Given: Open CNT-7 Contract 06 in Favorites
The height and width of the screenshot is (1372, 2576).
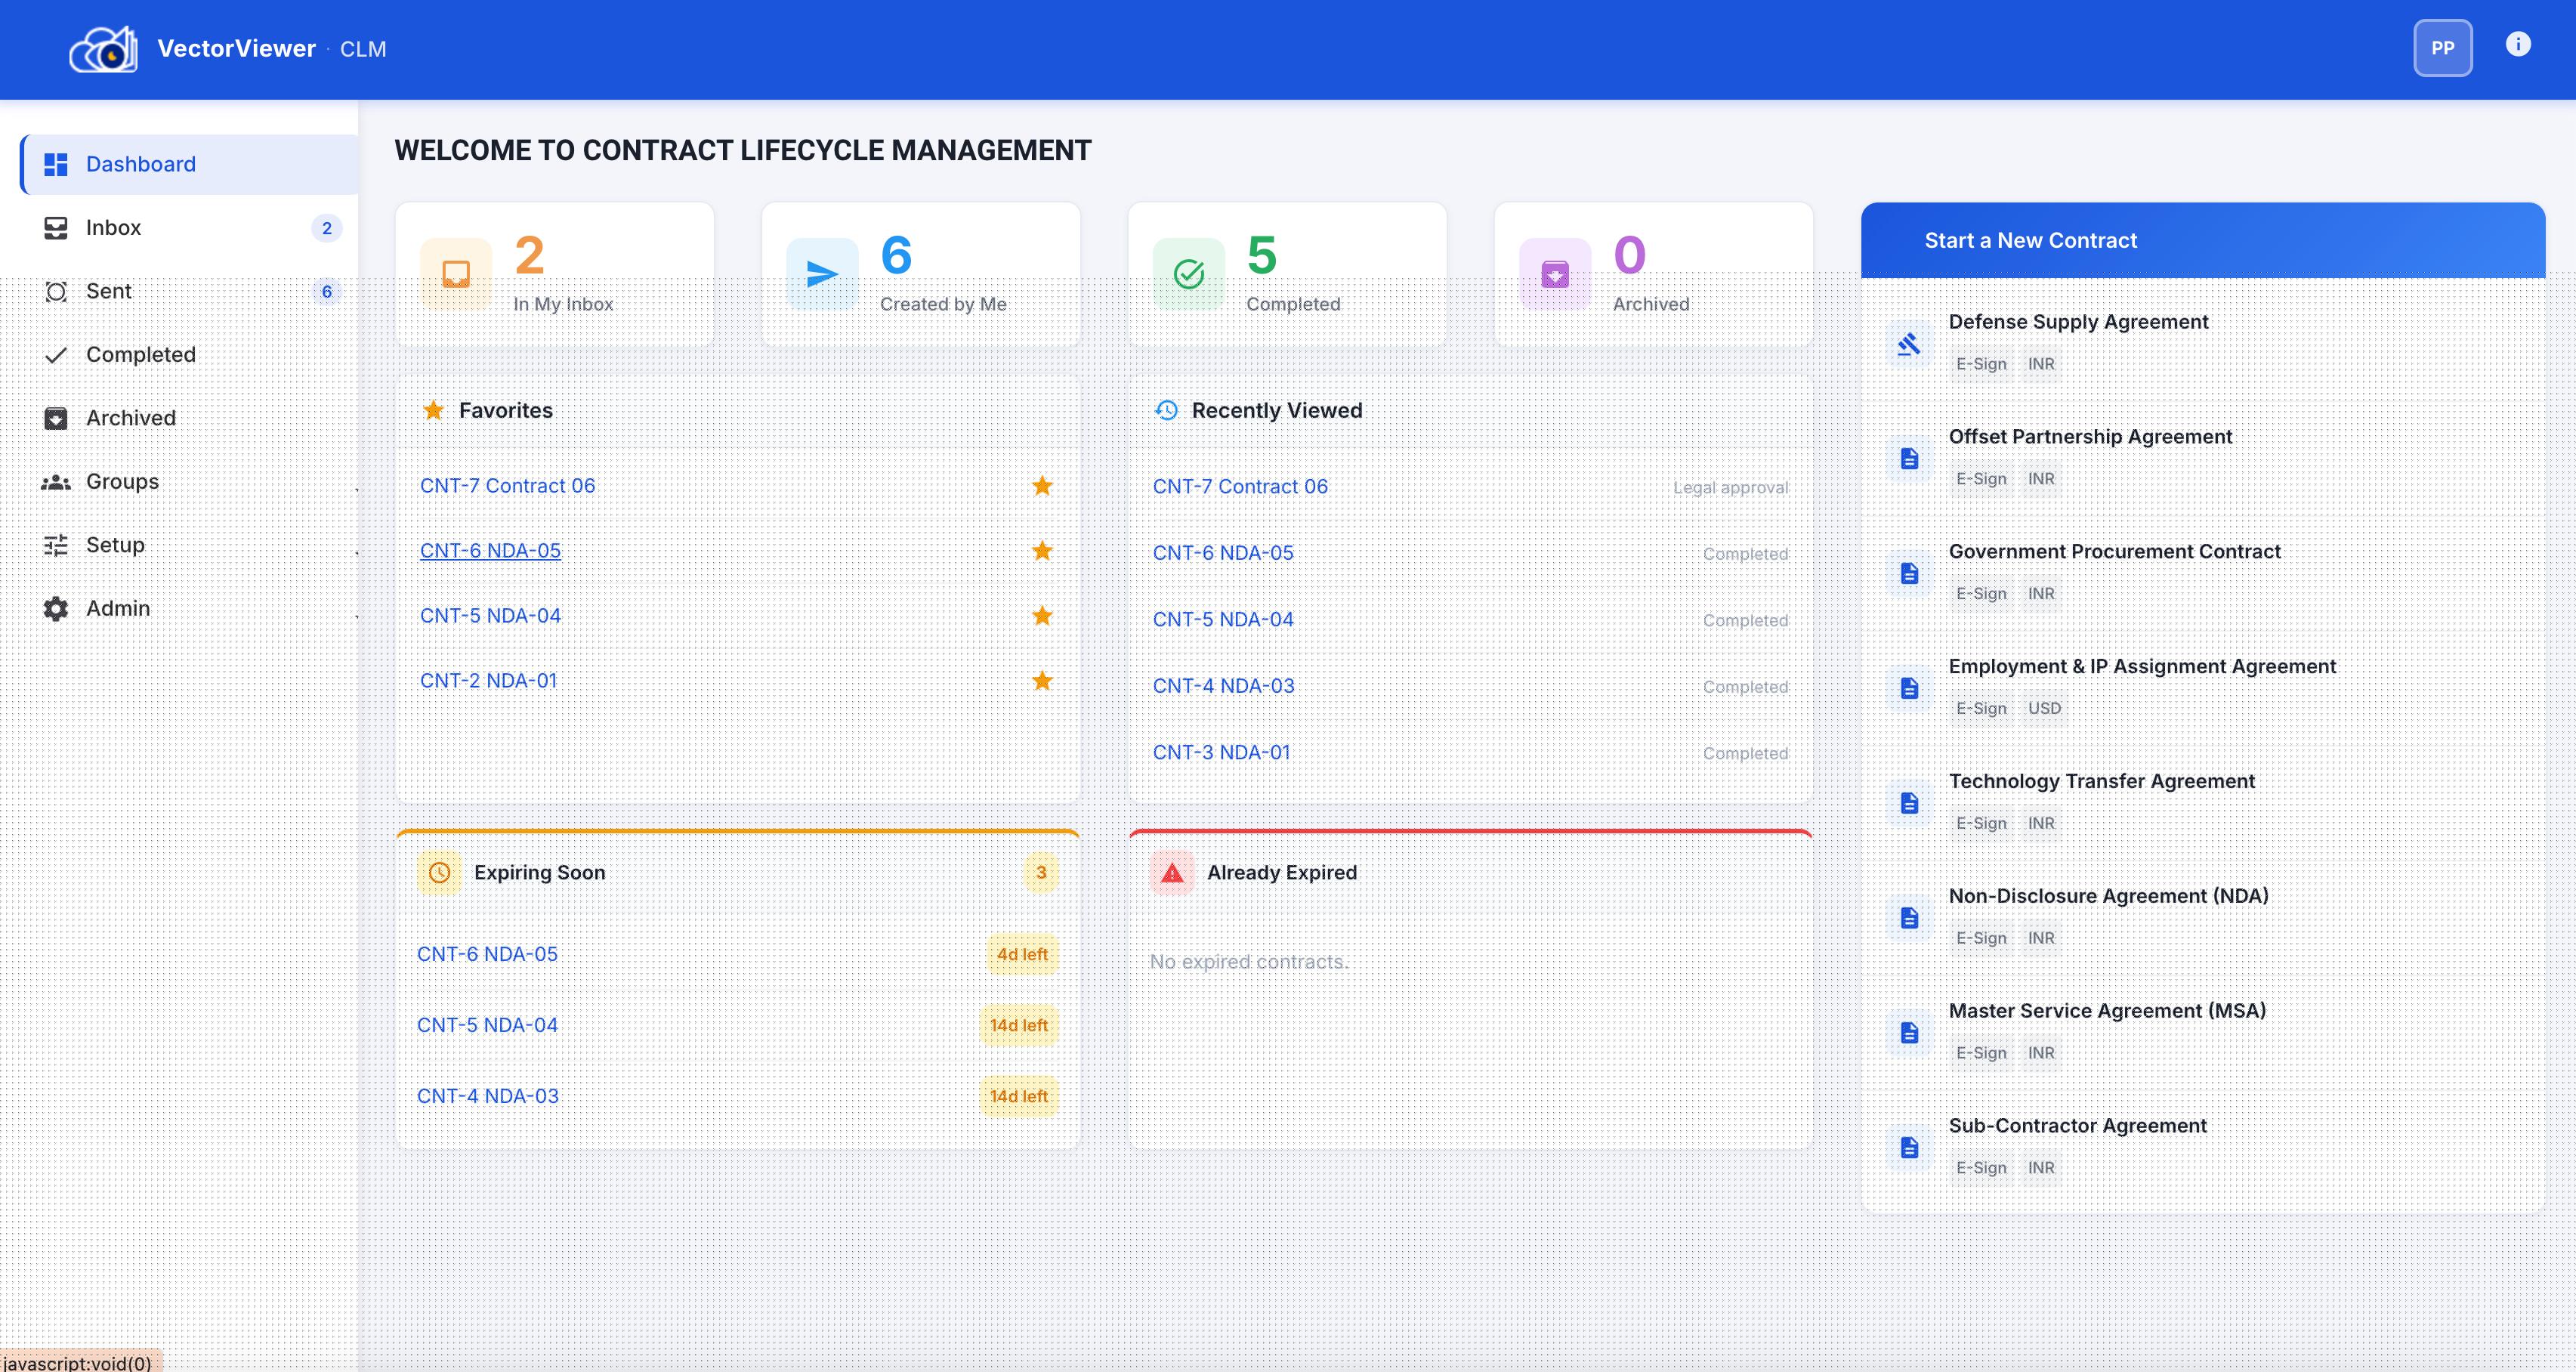Looking at the screenshot, I should point(507,486).
